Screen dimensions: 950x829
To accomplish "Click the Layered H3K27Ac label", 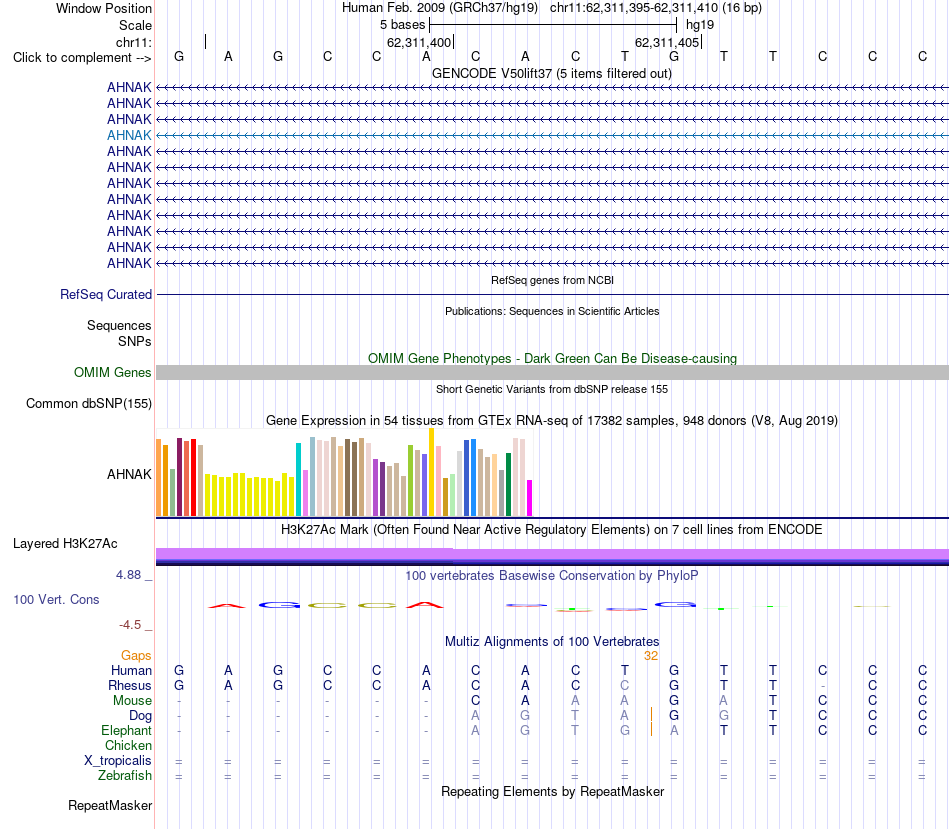I will (x=65, y=544).
